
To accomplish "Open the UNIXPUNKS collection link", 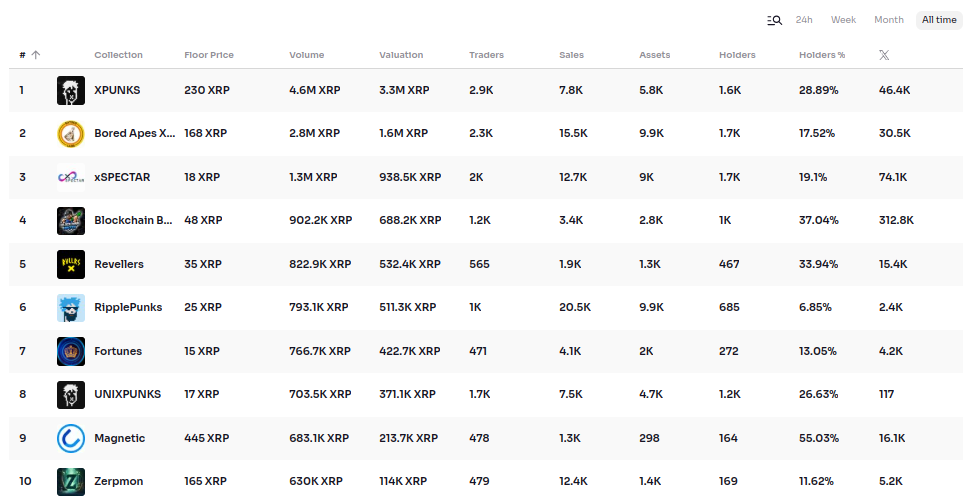I will 127,395.
